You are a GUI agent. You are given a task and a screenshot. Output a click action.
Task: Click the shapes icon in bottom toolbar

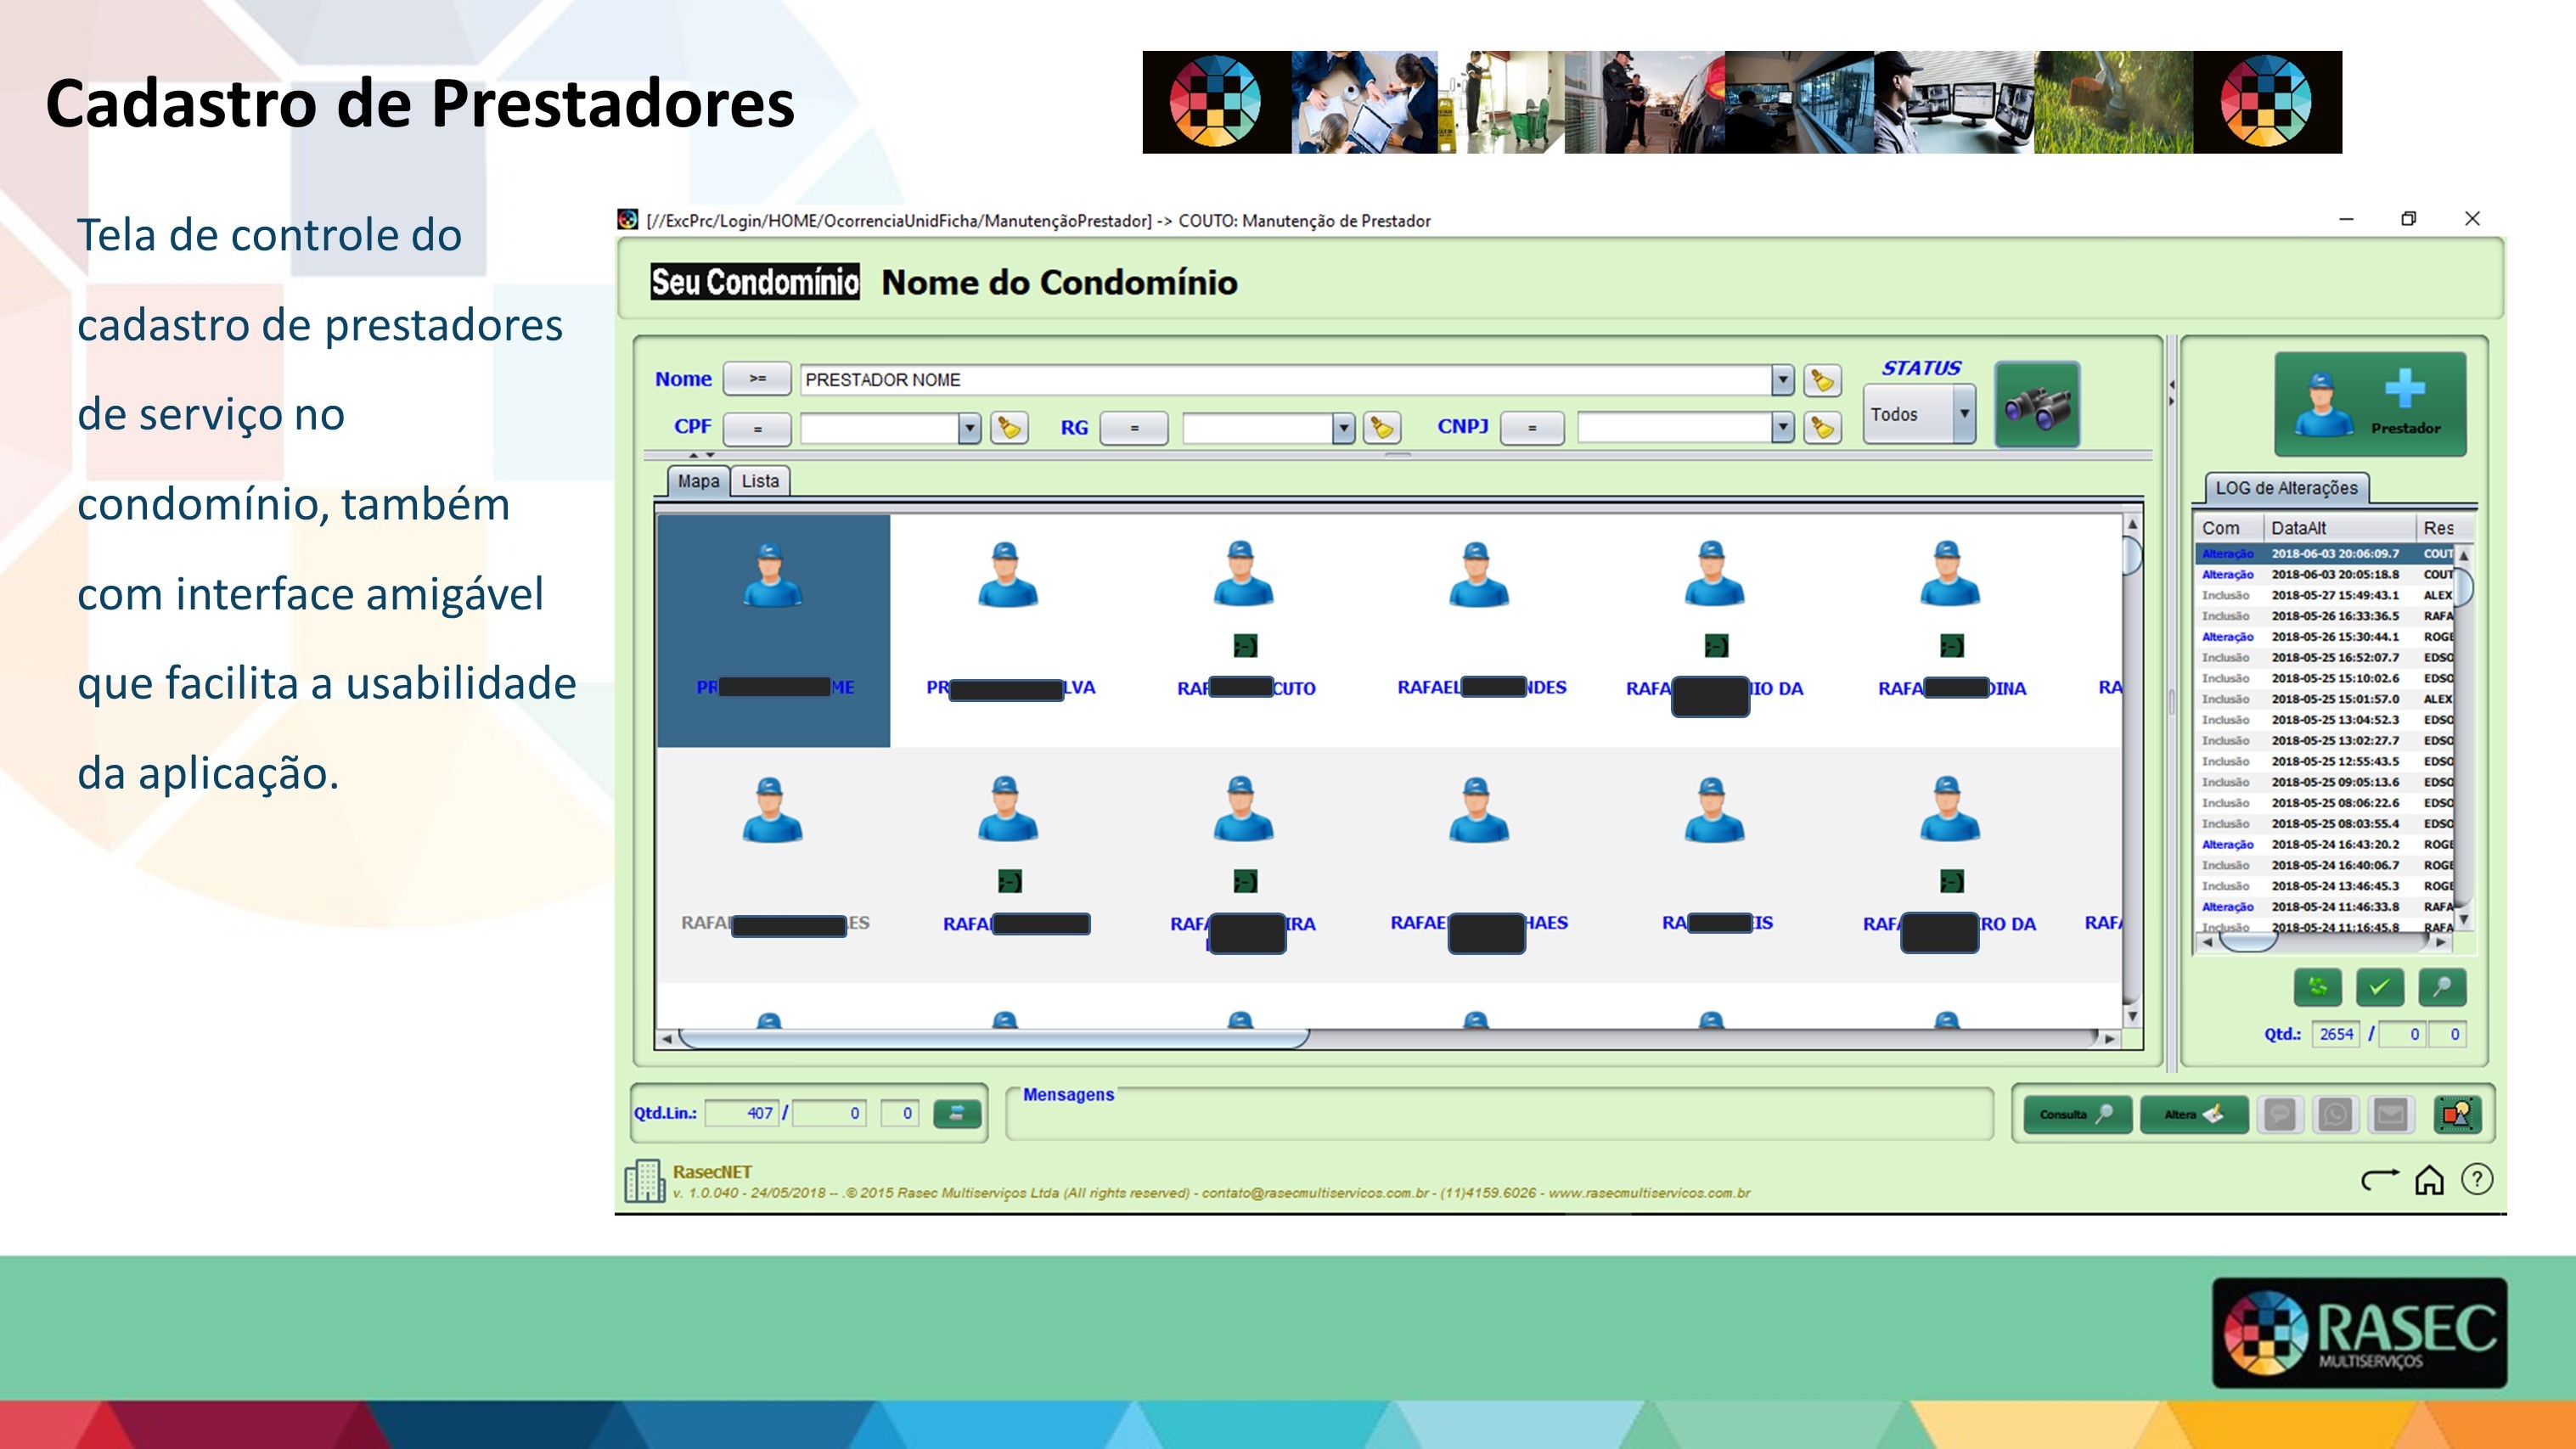click(x=2457, y=1114)
